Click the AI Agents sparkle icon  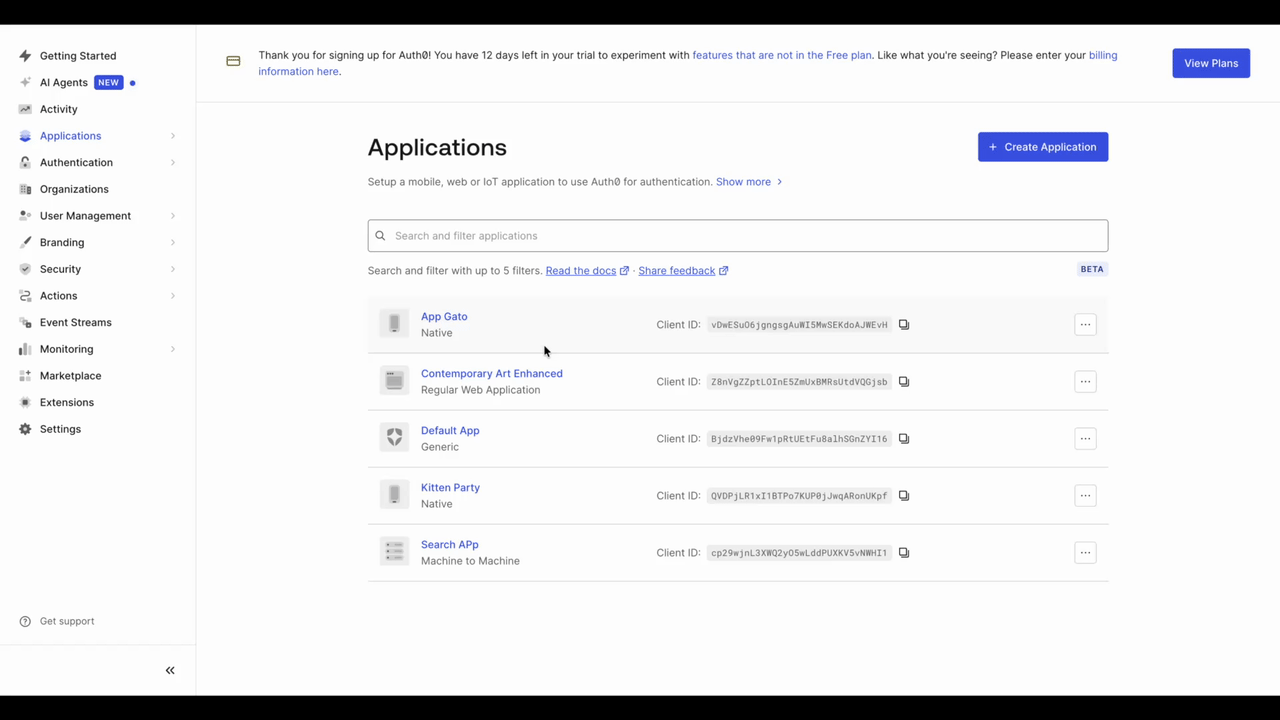click(25, 83)
